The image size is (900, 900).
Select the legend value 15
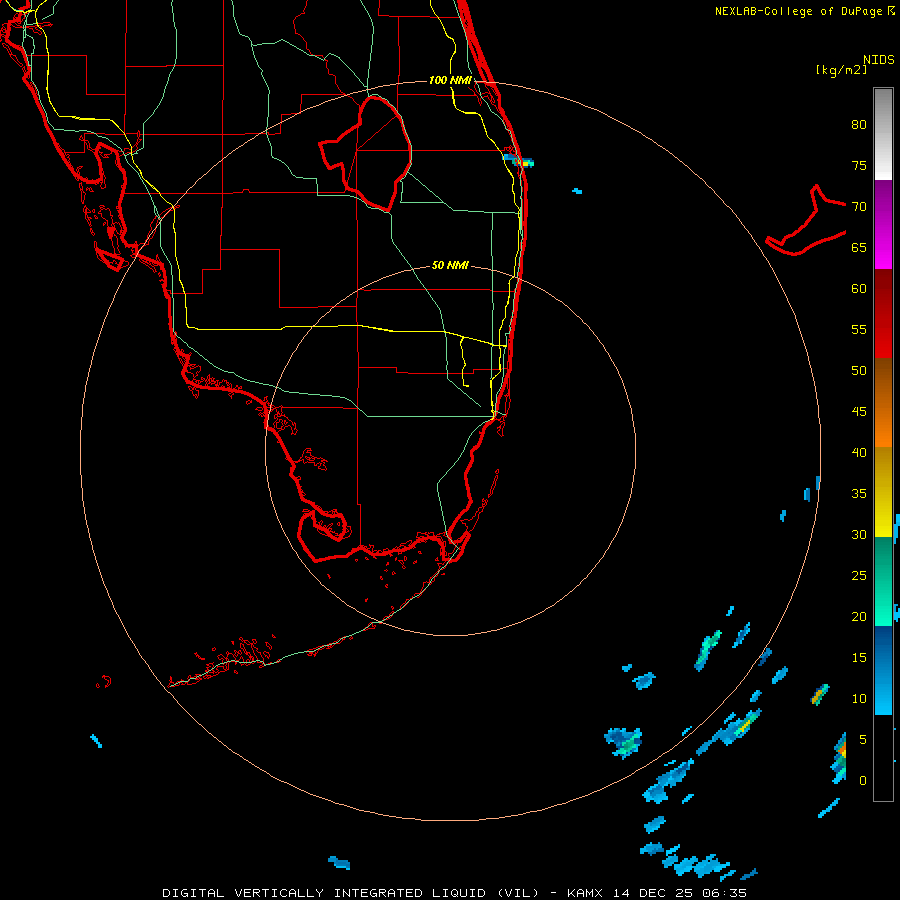point(859,658)
